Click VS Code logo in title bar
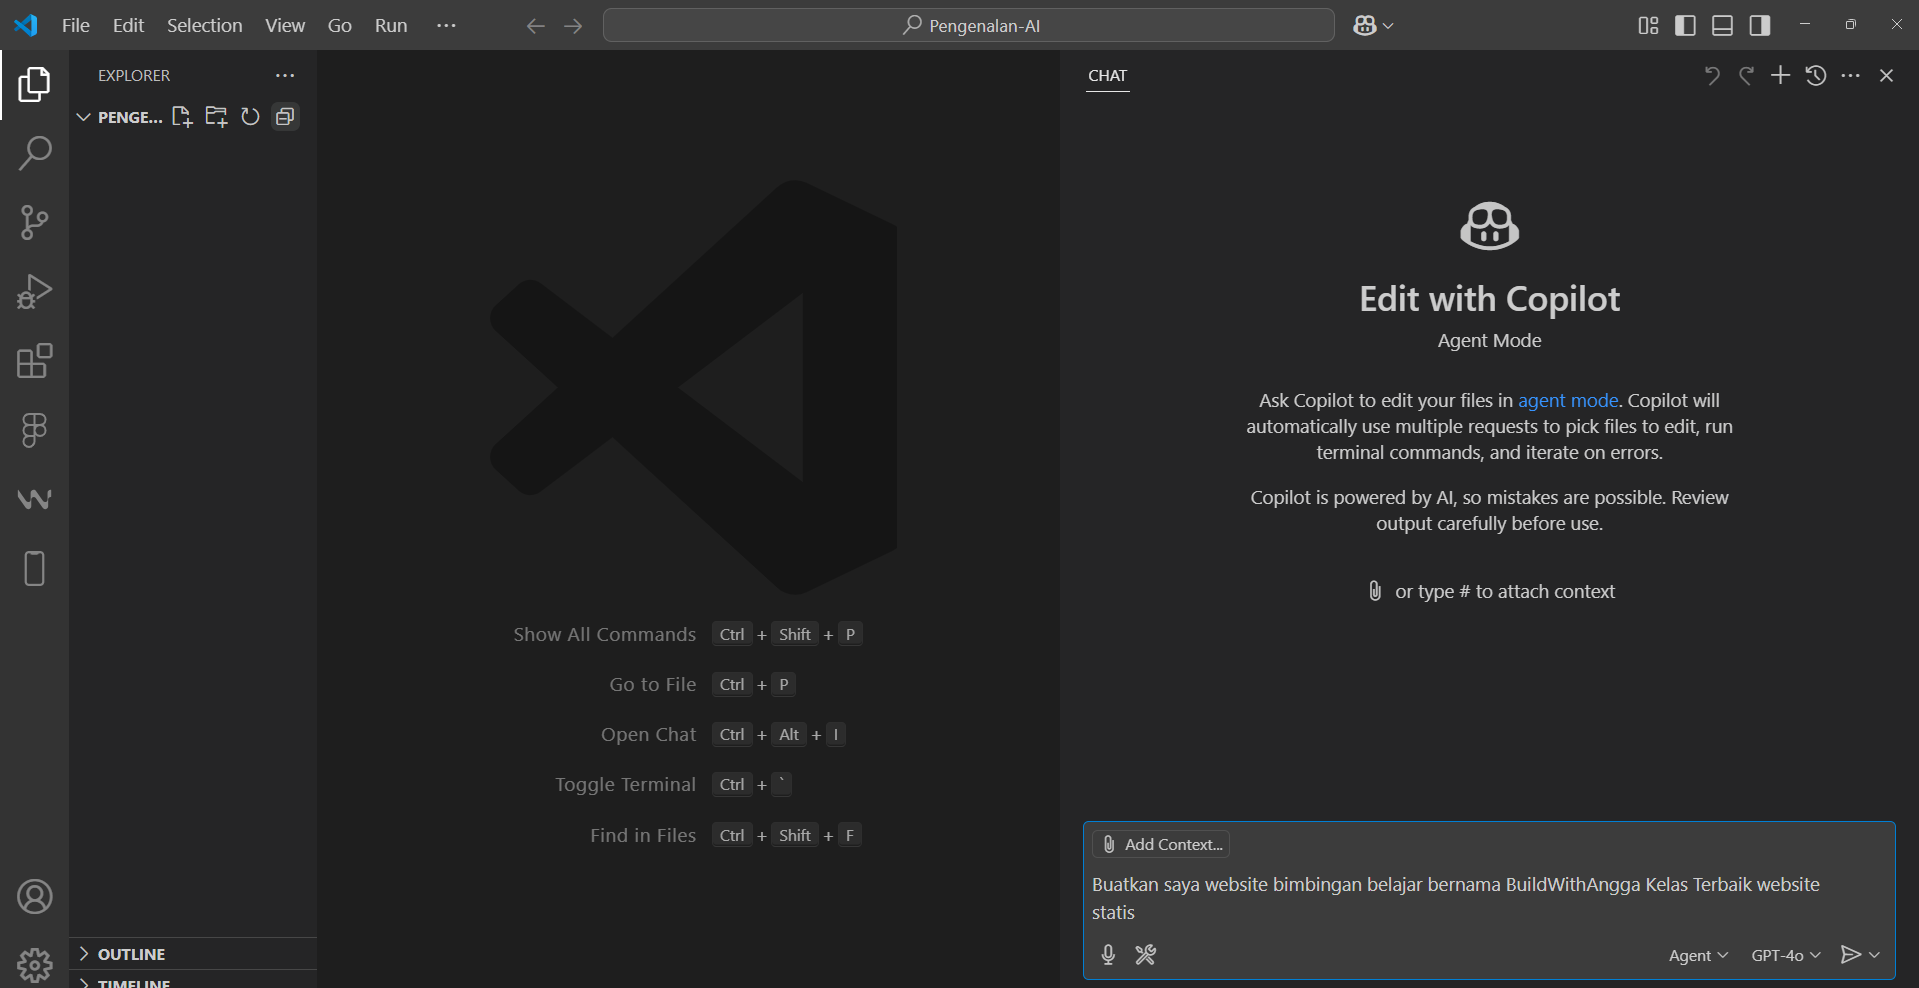 (x=26, y=26)
